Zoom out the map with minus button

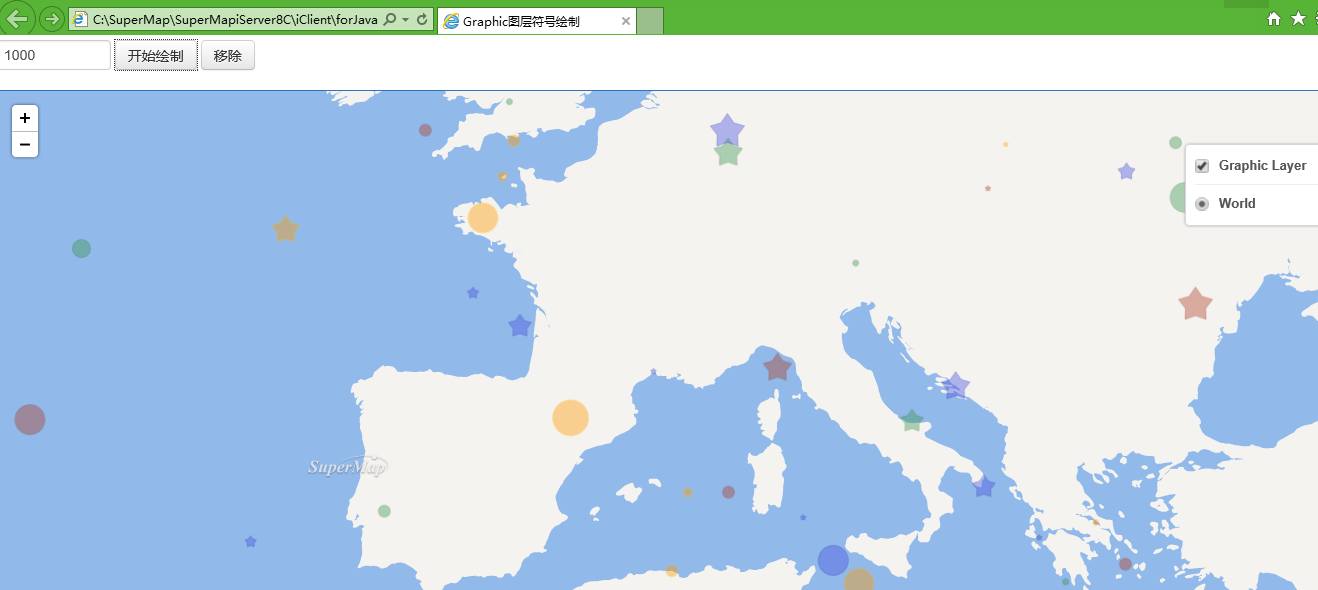(x=25, y=145)
